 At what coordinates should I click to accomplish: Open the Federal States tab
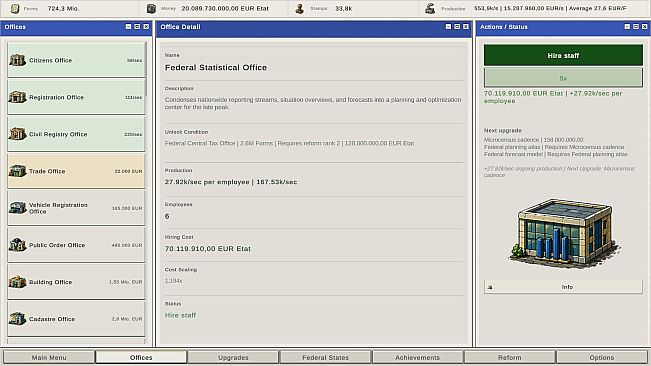tap(326, 357)
